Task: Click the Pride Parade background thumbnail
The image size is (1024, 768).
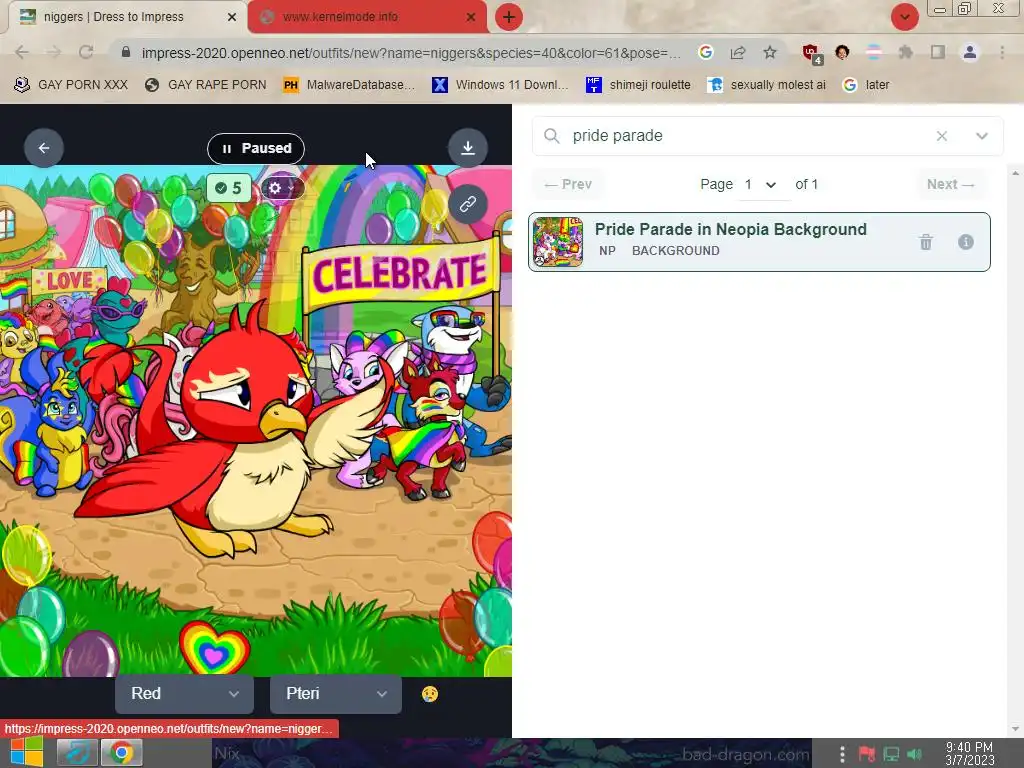Action: coord(558,242)
